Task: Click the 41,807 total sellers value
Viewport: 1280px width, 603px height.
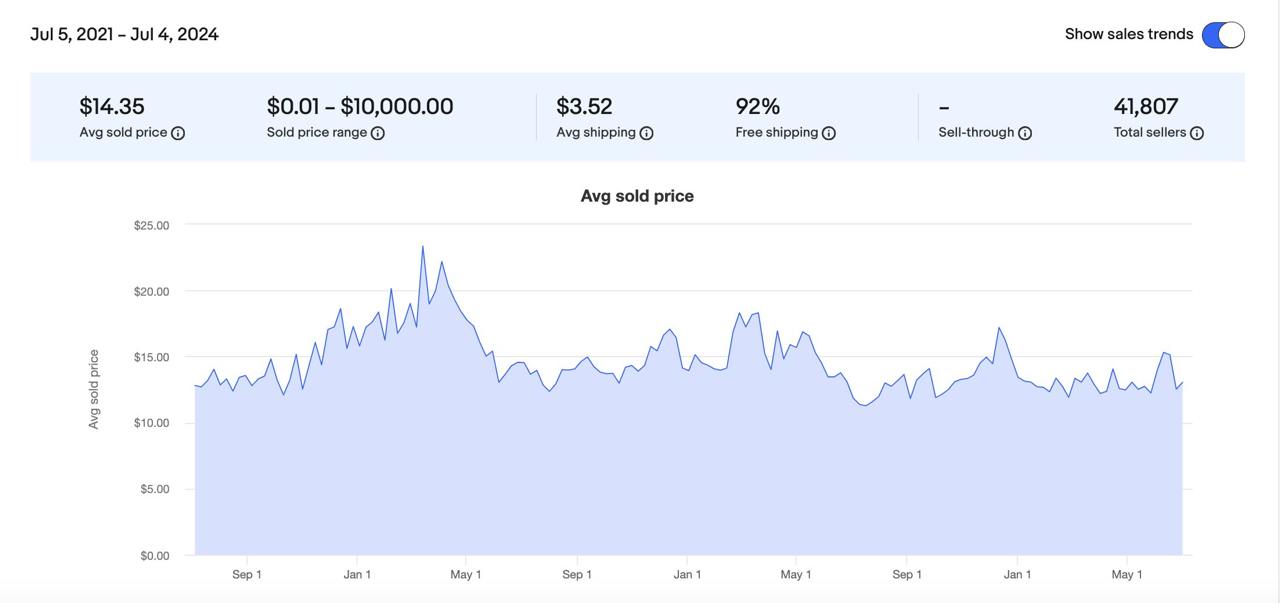Action: 1146,106
